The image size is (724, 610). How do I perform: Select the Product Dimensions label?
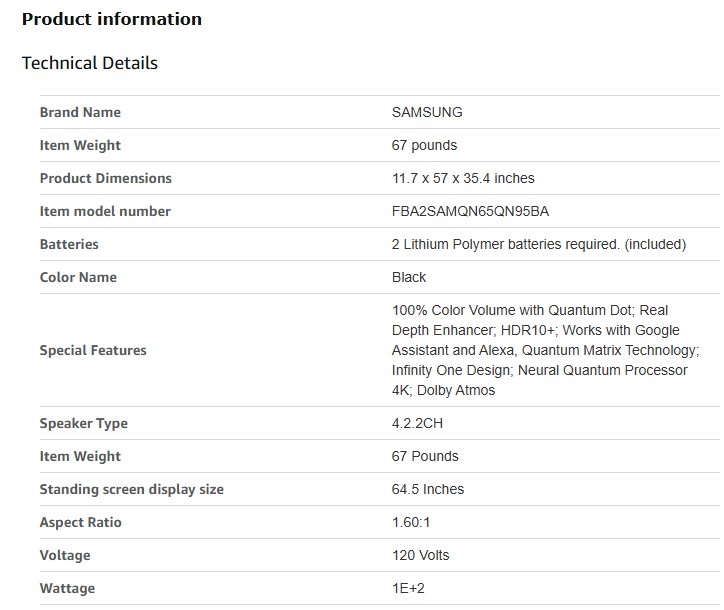click(105, 178)
